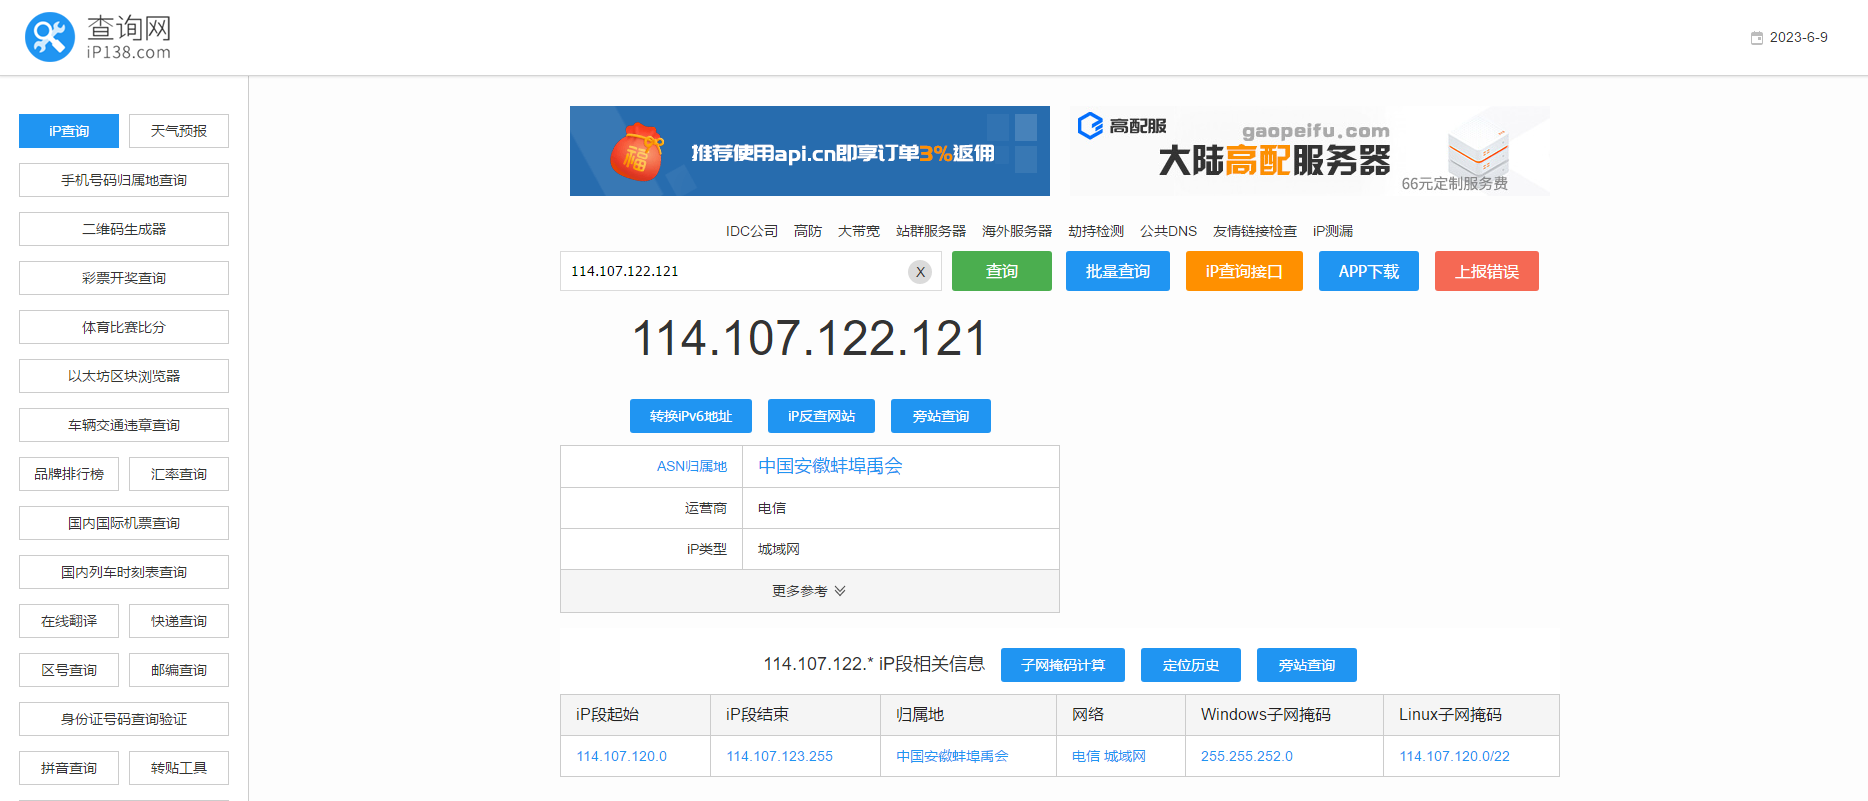This screenshot has height=801, width=1868.
Task: Open 邮编查询 in sidebar
Action: 179,670
